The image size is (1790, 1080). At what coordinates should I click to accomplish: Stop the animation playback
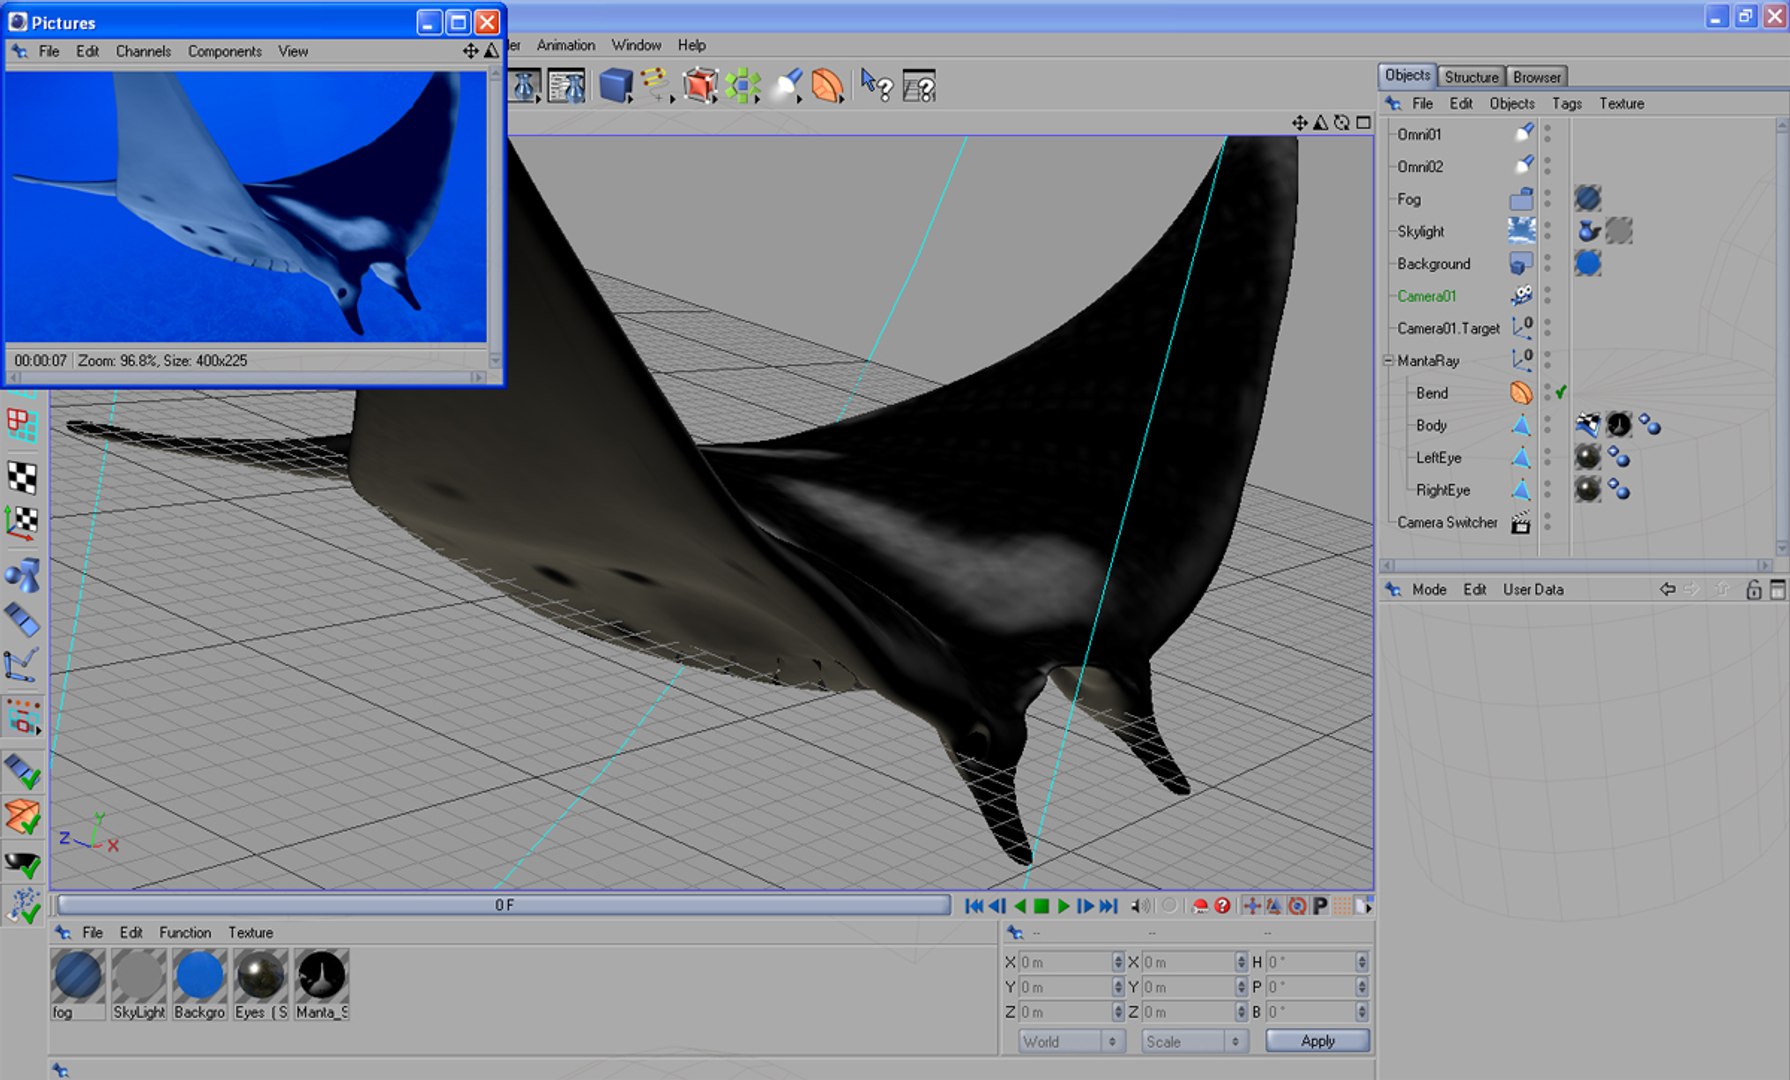point(1041,906)
